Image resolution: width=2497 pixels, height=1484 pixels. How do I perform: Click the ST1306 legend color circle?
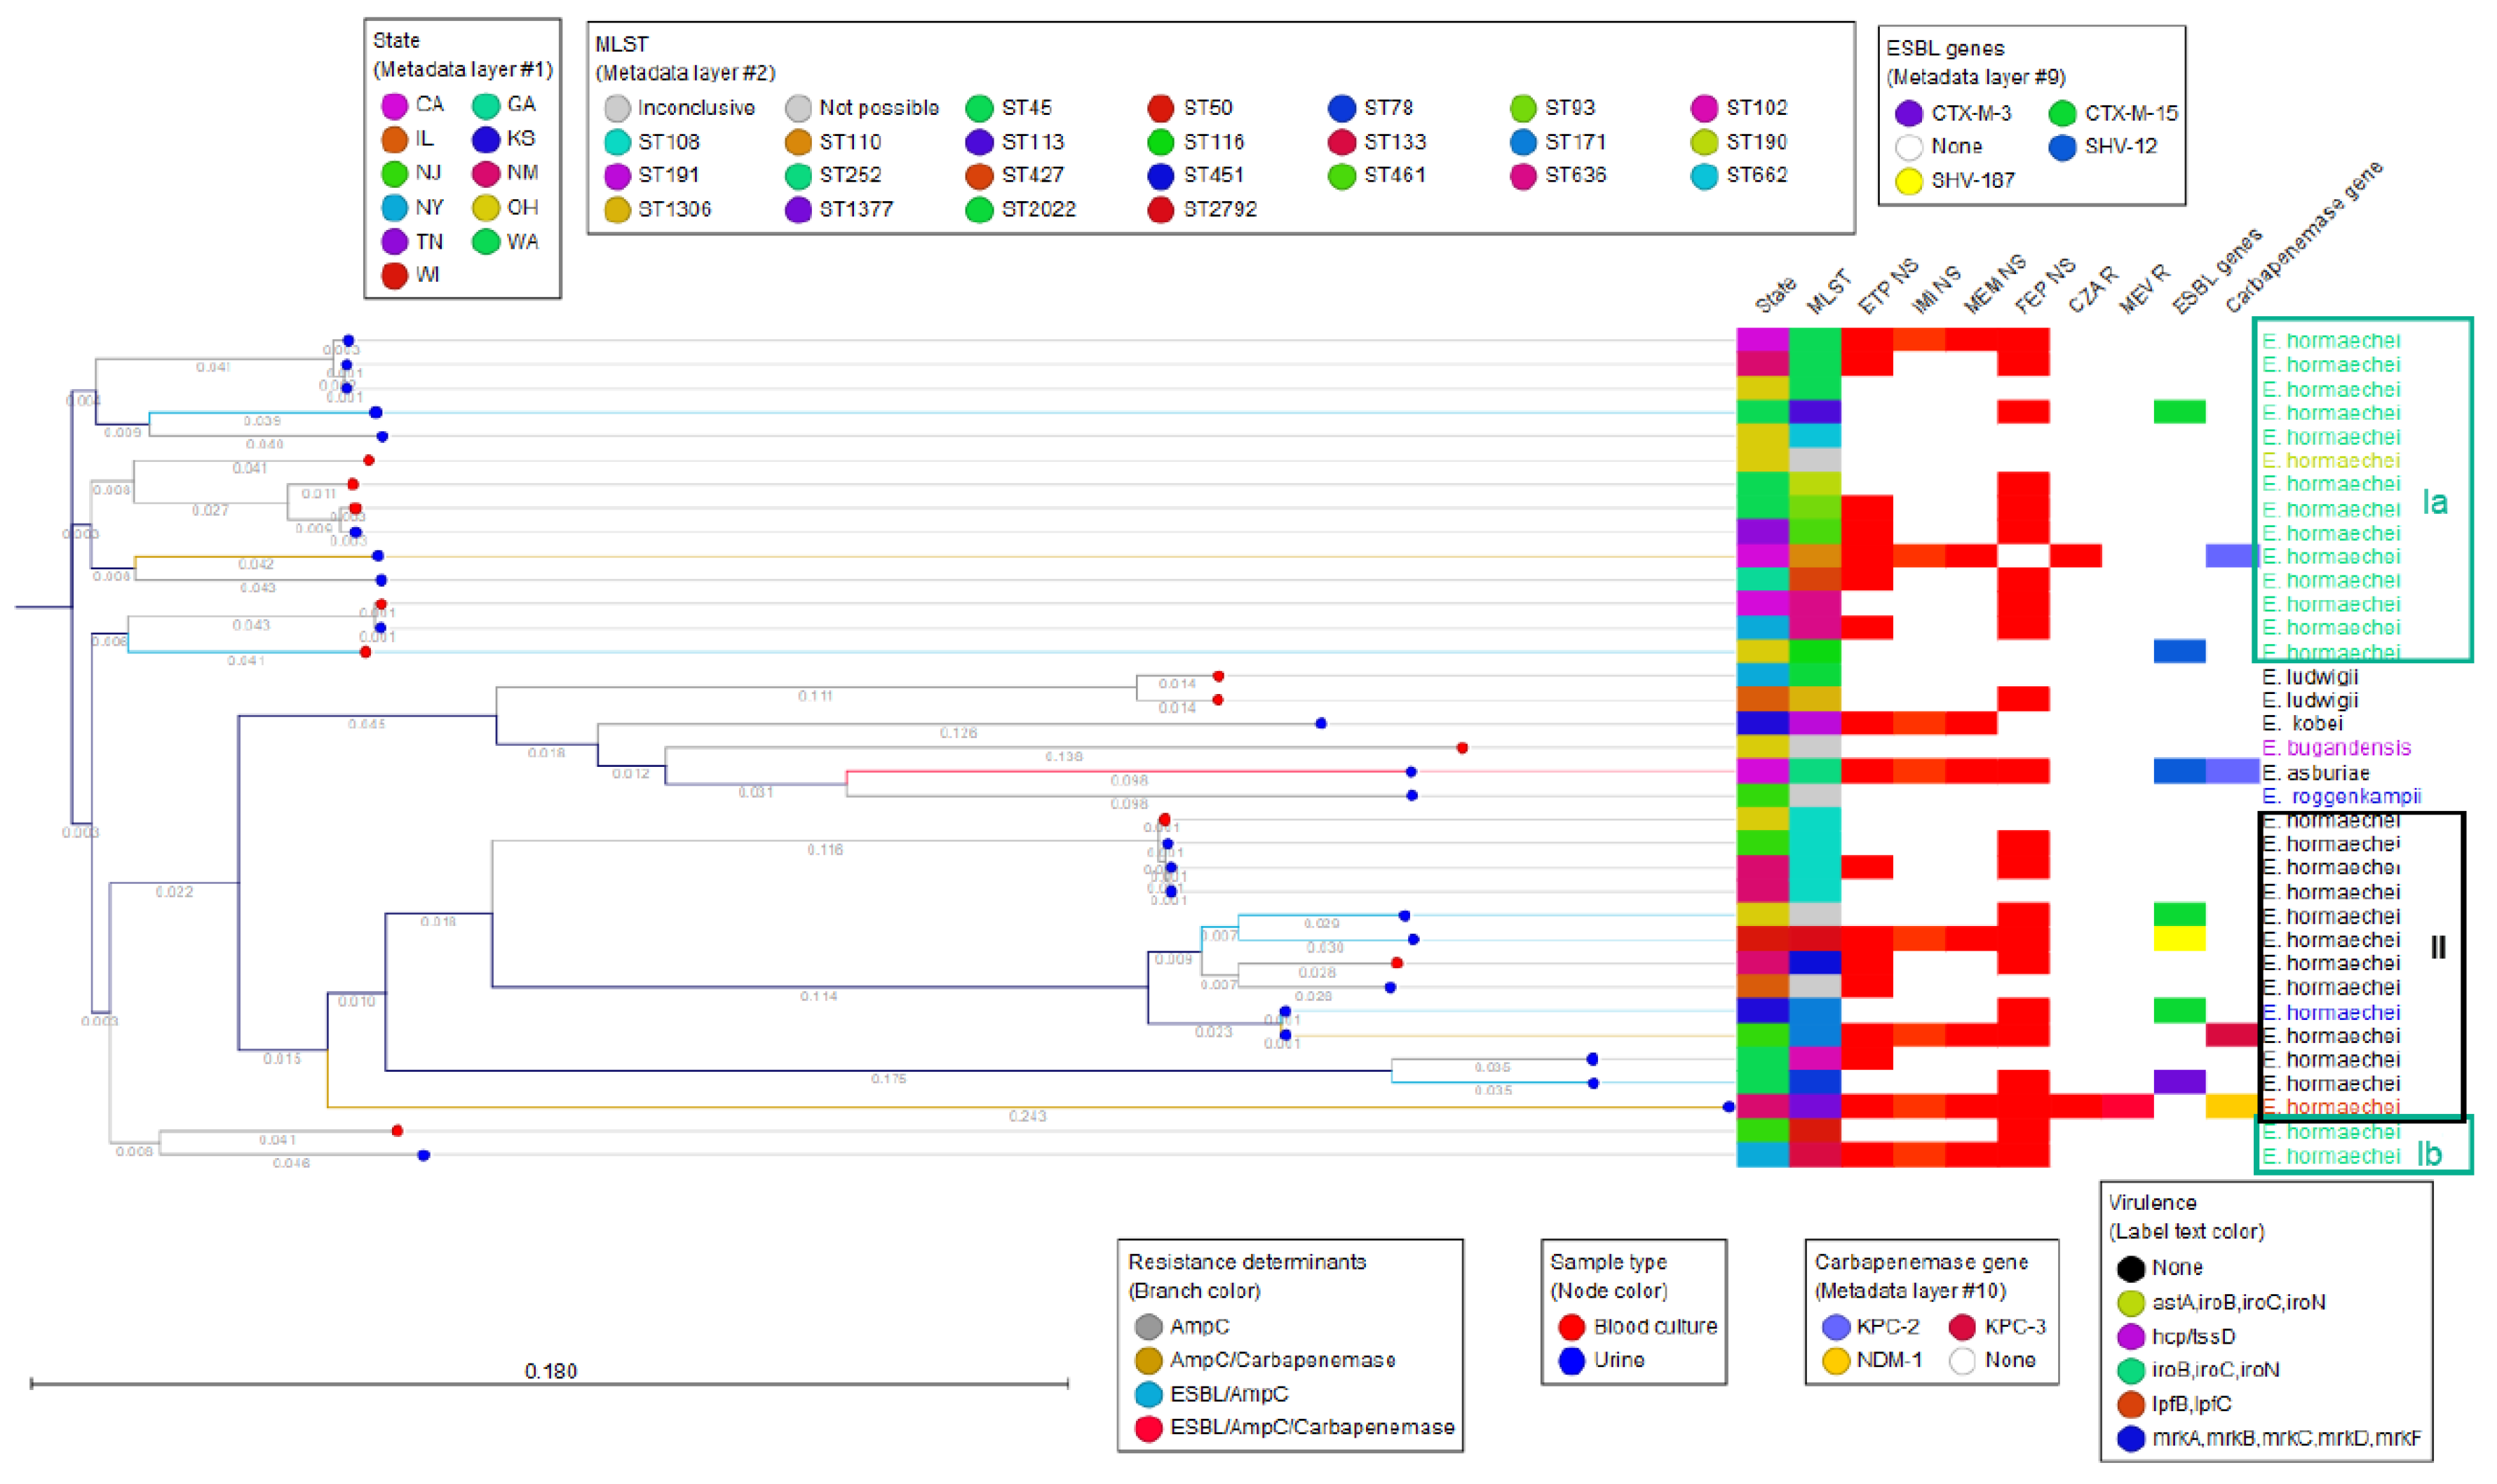coord(617,210)
